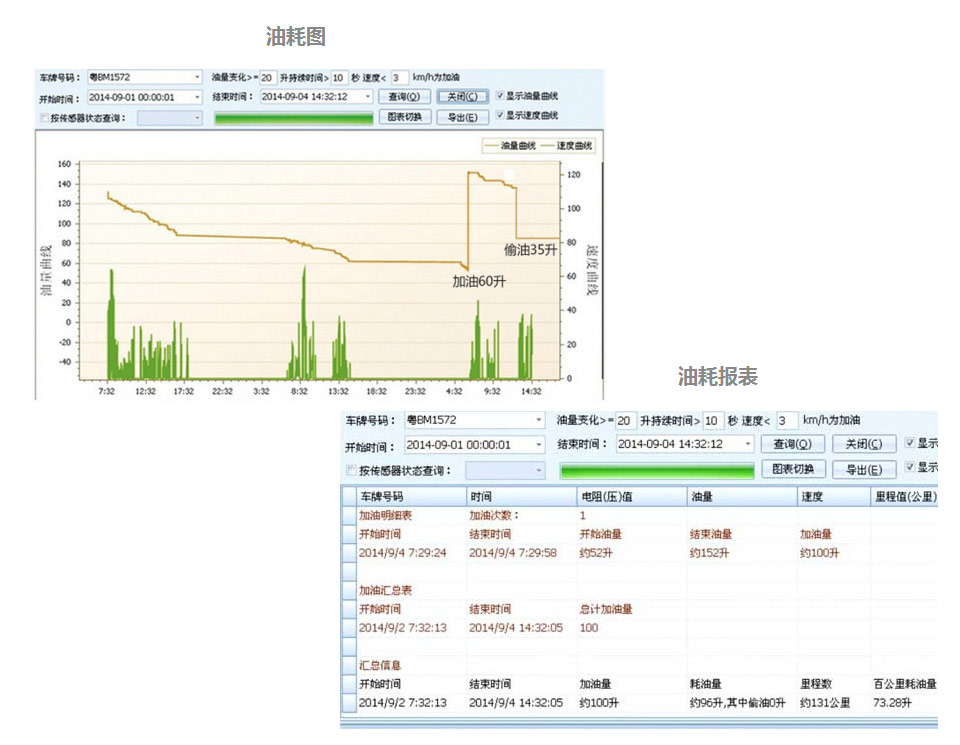Viewport: 960px width, 745px height.
Task: Click 车牌号码 column header in table
Action: tap(410, 496)
